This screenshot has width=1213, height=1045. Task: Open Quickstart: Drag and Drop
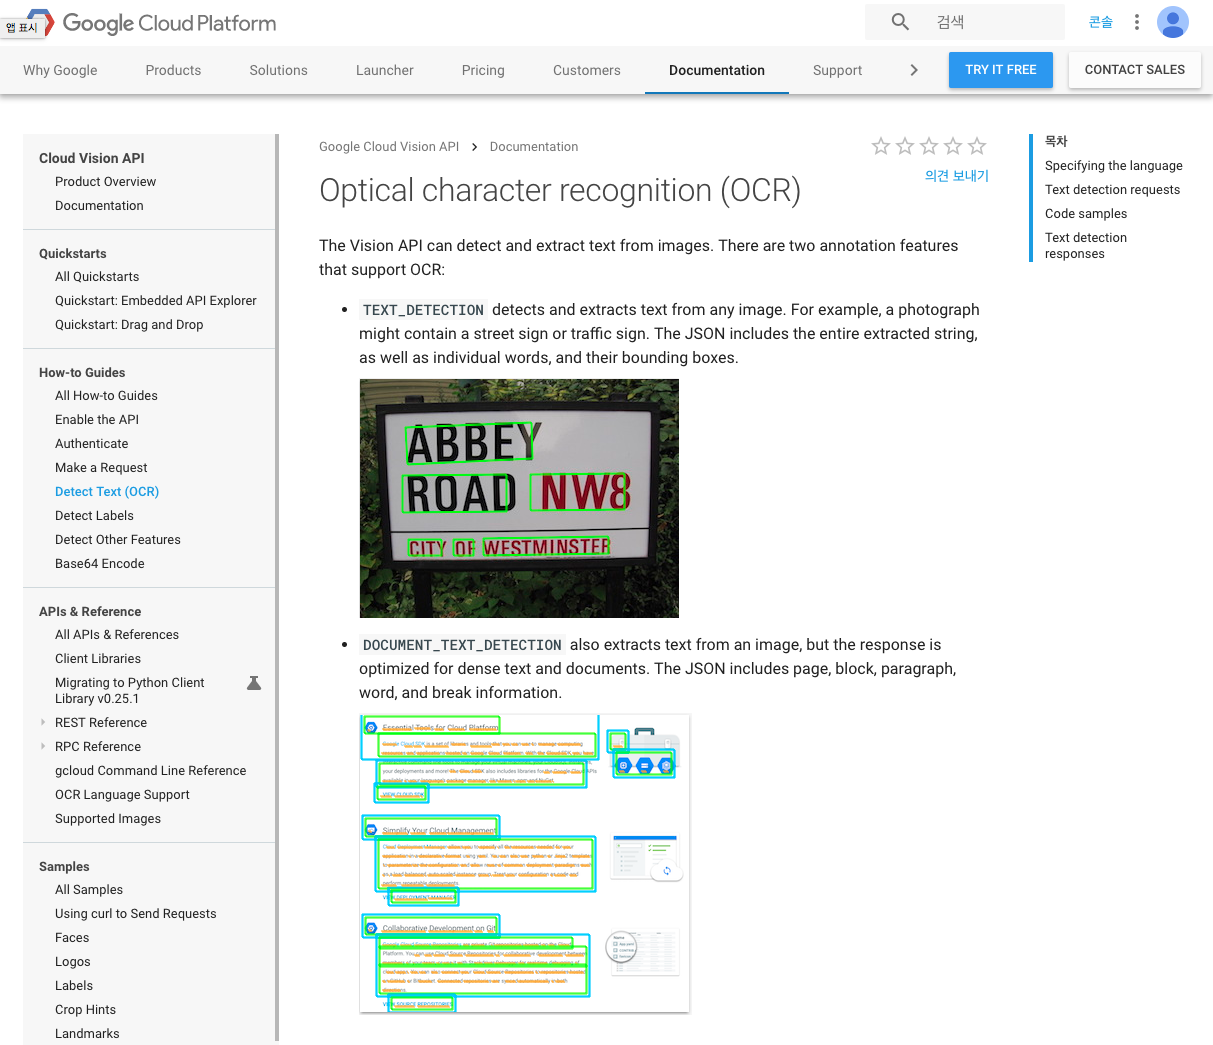coord(129,325)
